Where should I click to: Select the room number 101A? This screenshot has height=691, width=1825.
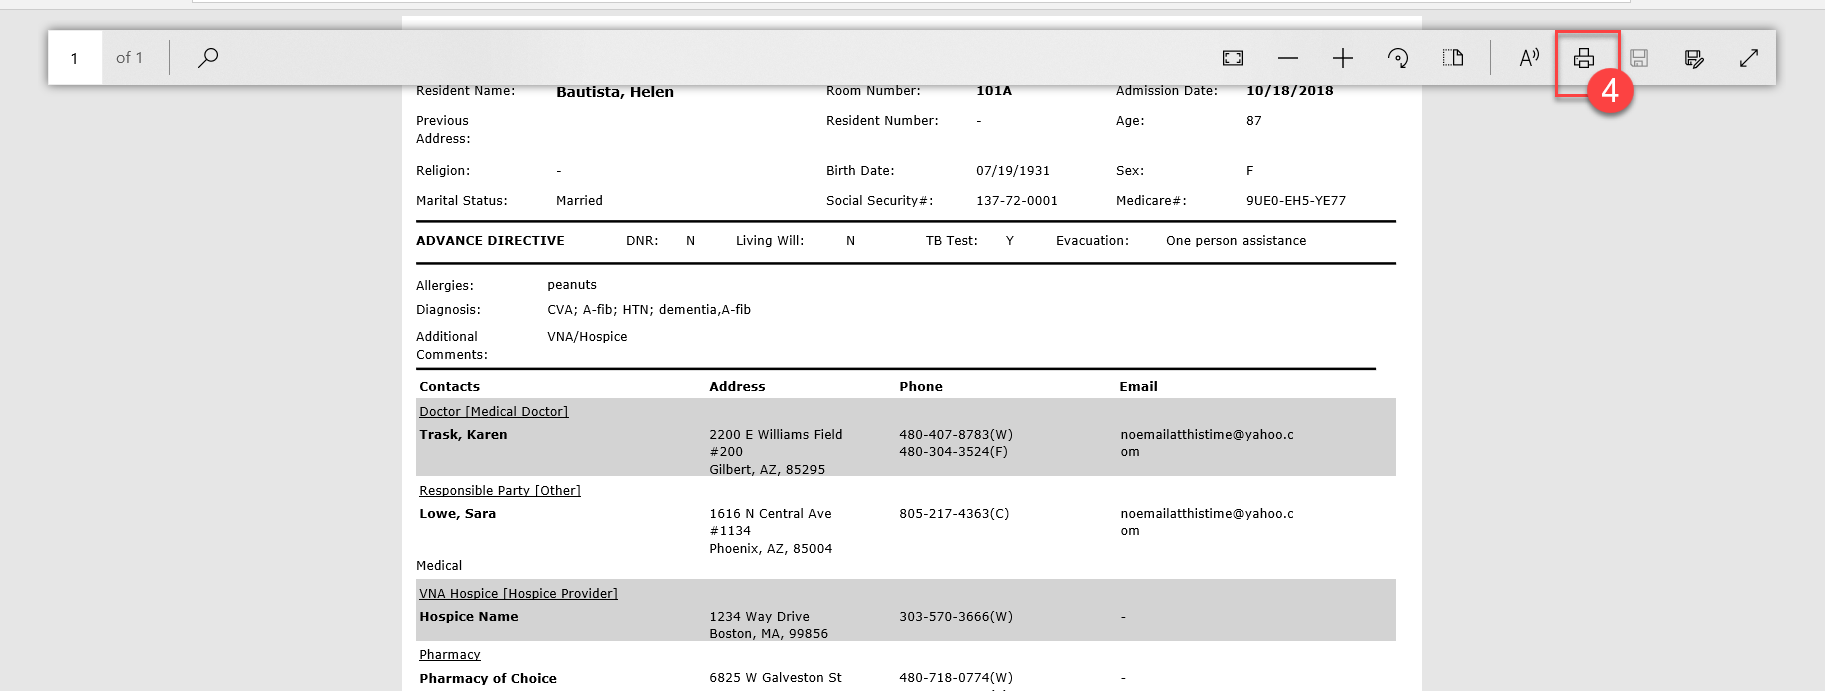point(993,90)
